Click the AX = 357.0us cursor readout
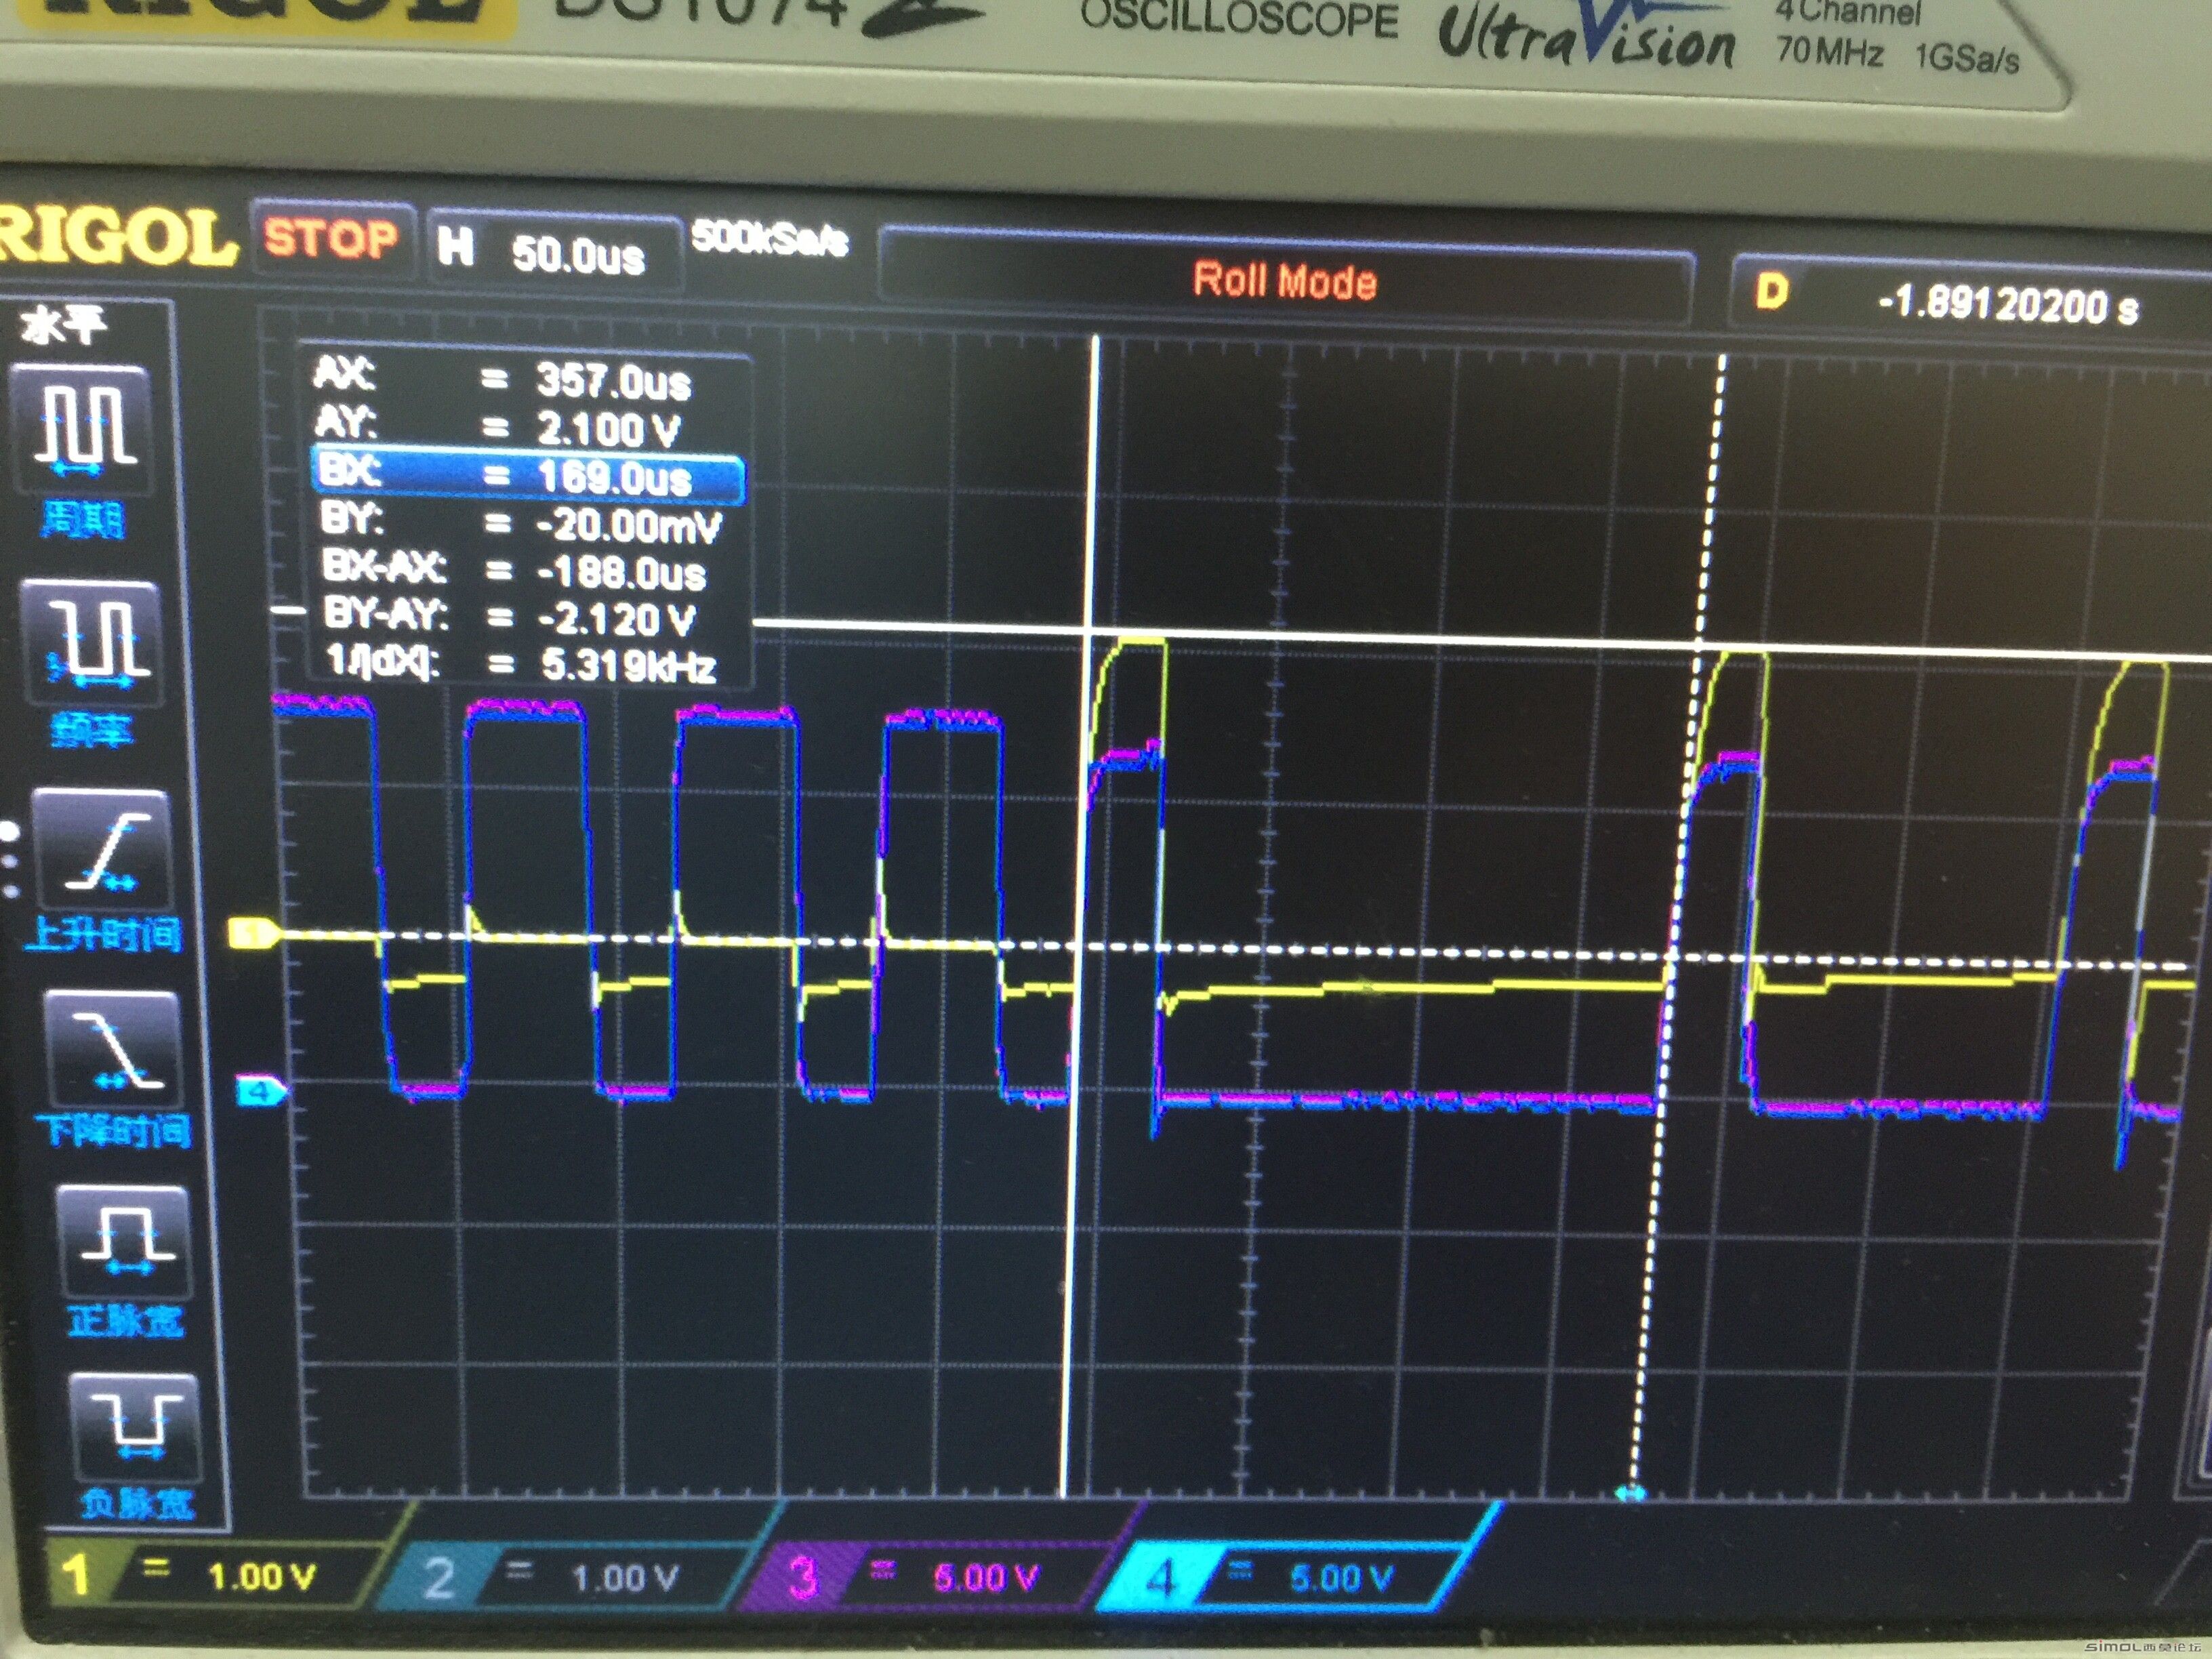Image resolution: width=2212 pixels, height=1659 pixels. [502, 379]
